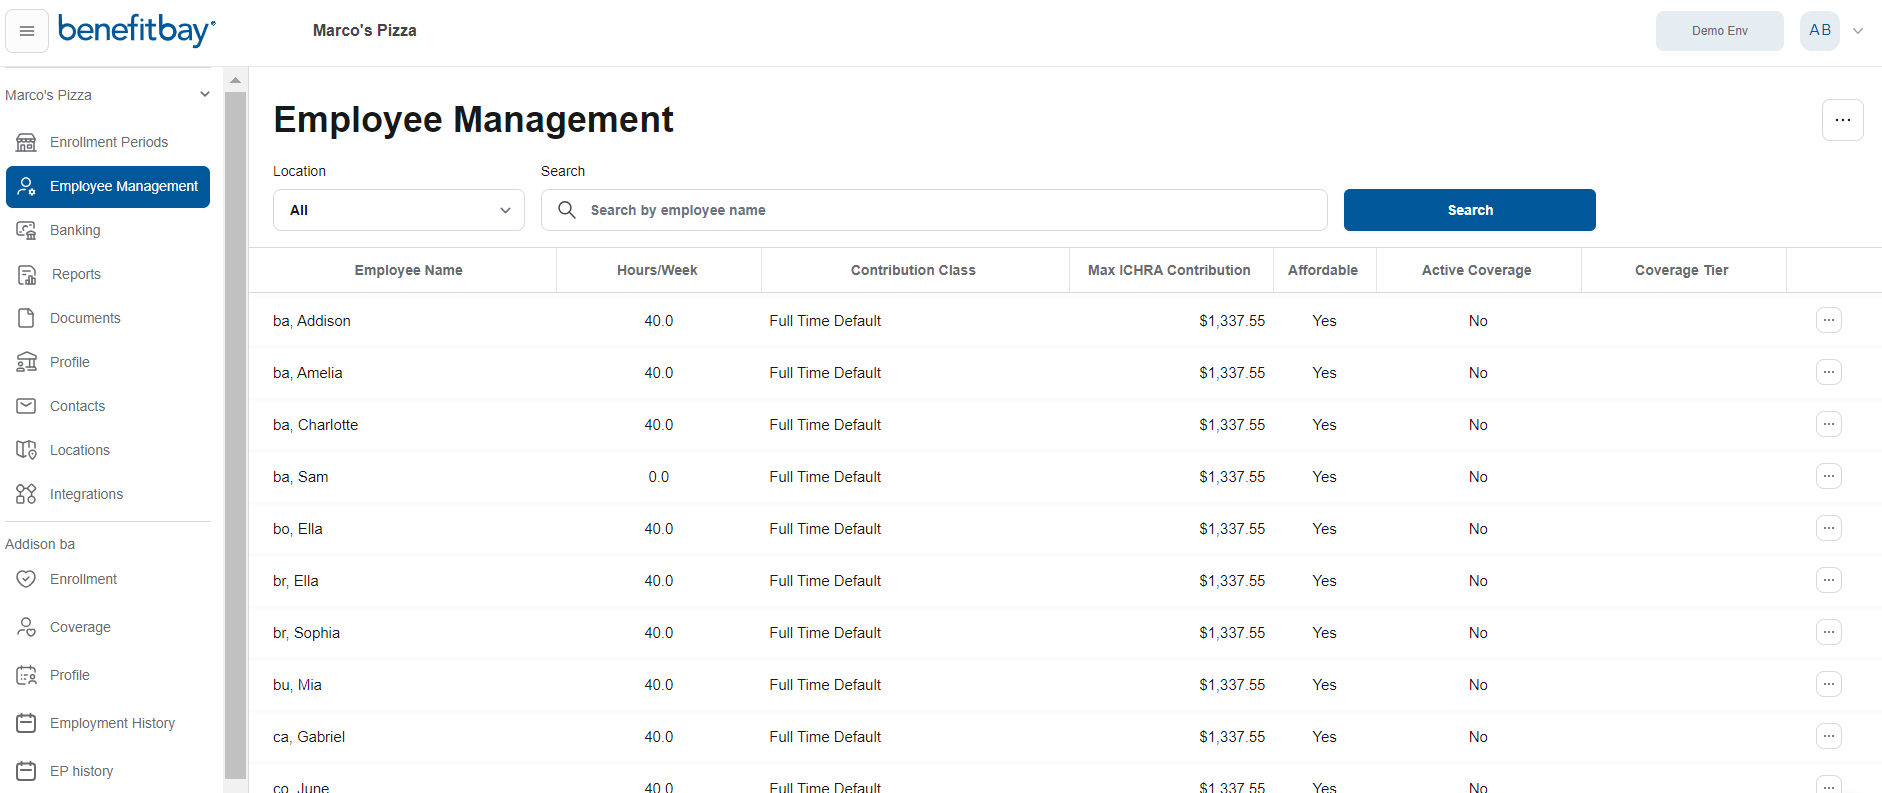The height and width of the screenshot is (793, 1882).
Task: Click the Contacts envelope icon
Action: (x=26, y=406)
